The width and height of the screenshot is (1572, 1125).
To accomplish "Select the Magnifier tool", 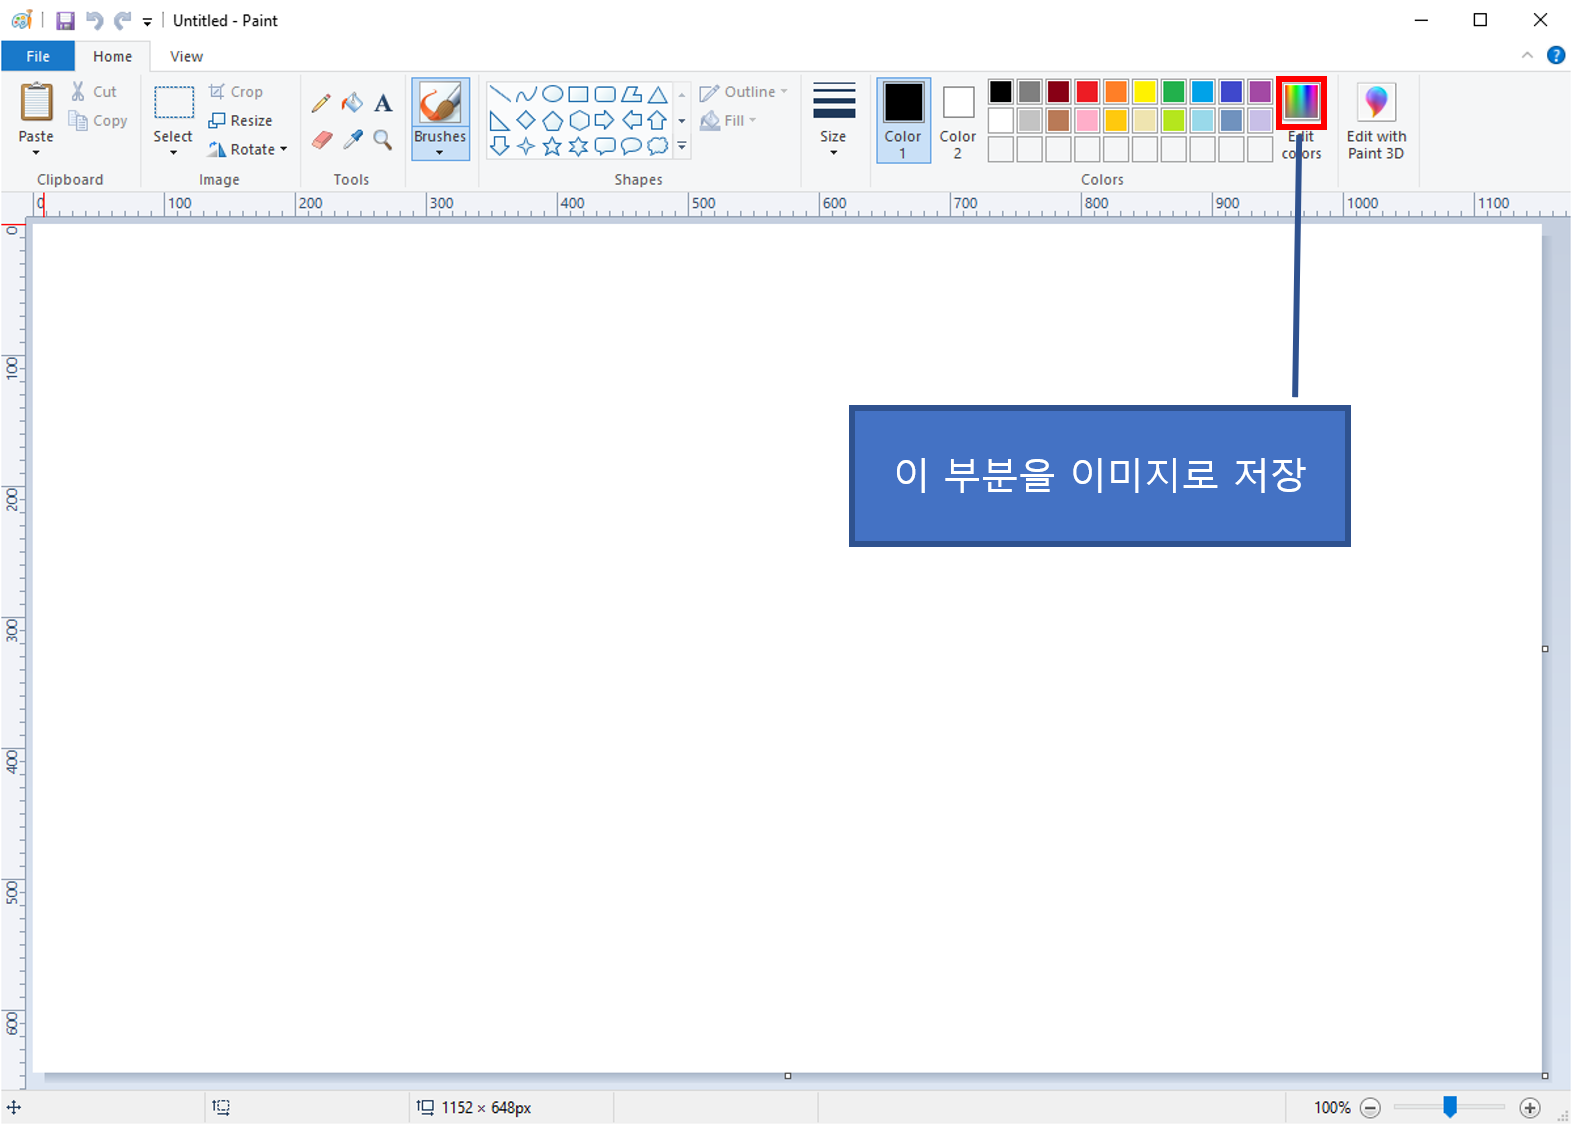I will (383, 140).
